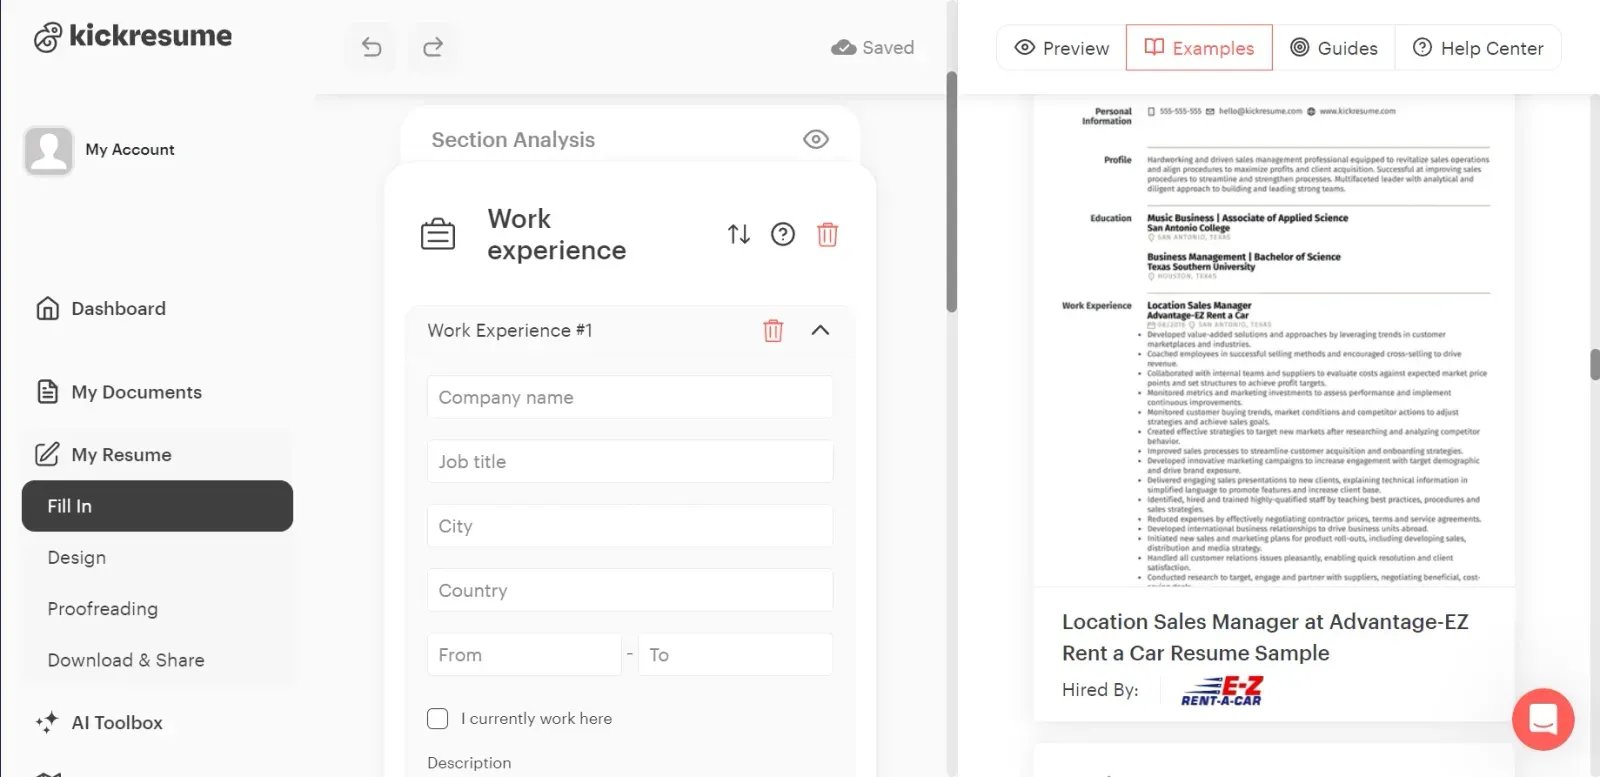Delete the Work experience section
The width and height of the screenshot is (1600, 777).
click(x=827, y=234)
